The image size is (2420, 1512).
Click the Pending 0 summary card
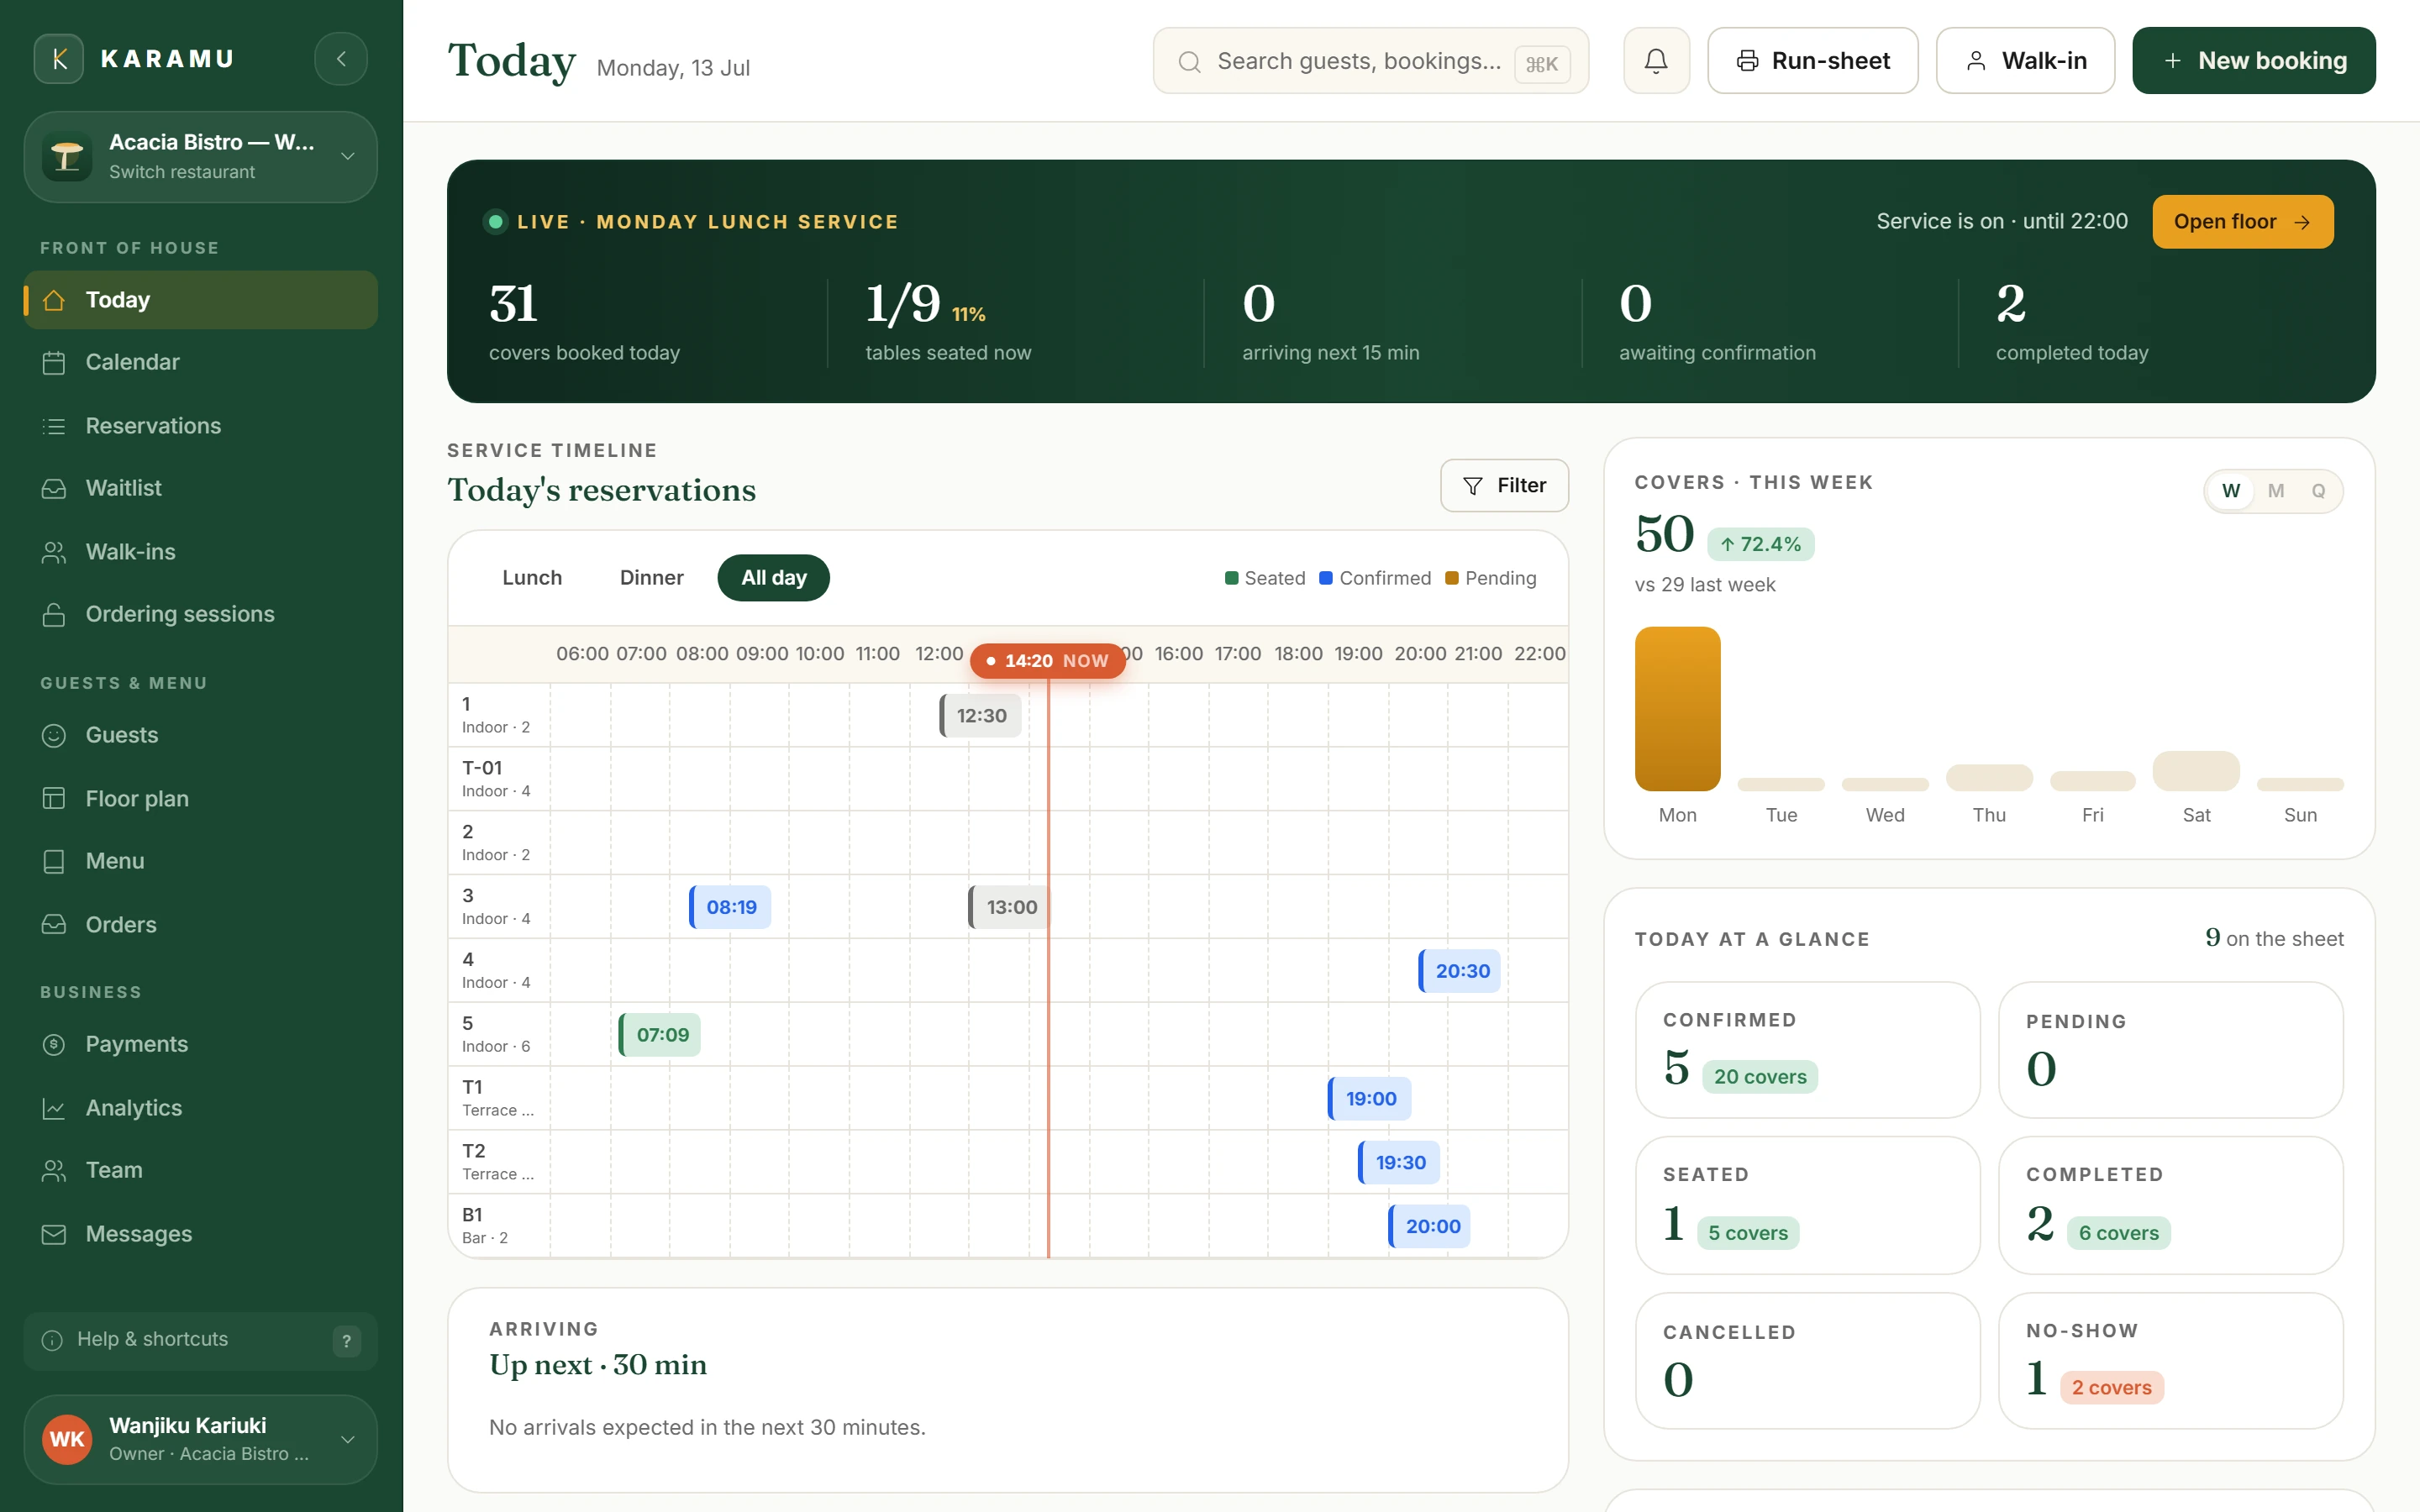pos(2170,1050)
